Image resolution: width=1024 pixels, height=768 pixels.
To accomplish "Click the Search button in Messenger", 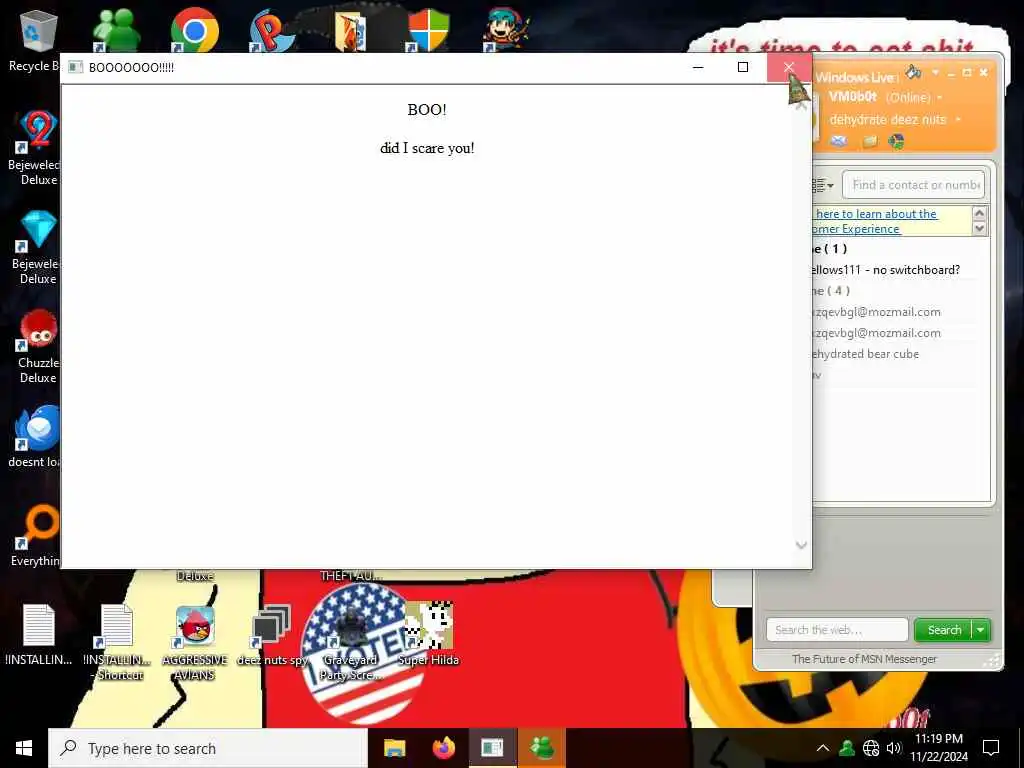I will pos(944,630).
